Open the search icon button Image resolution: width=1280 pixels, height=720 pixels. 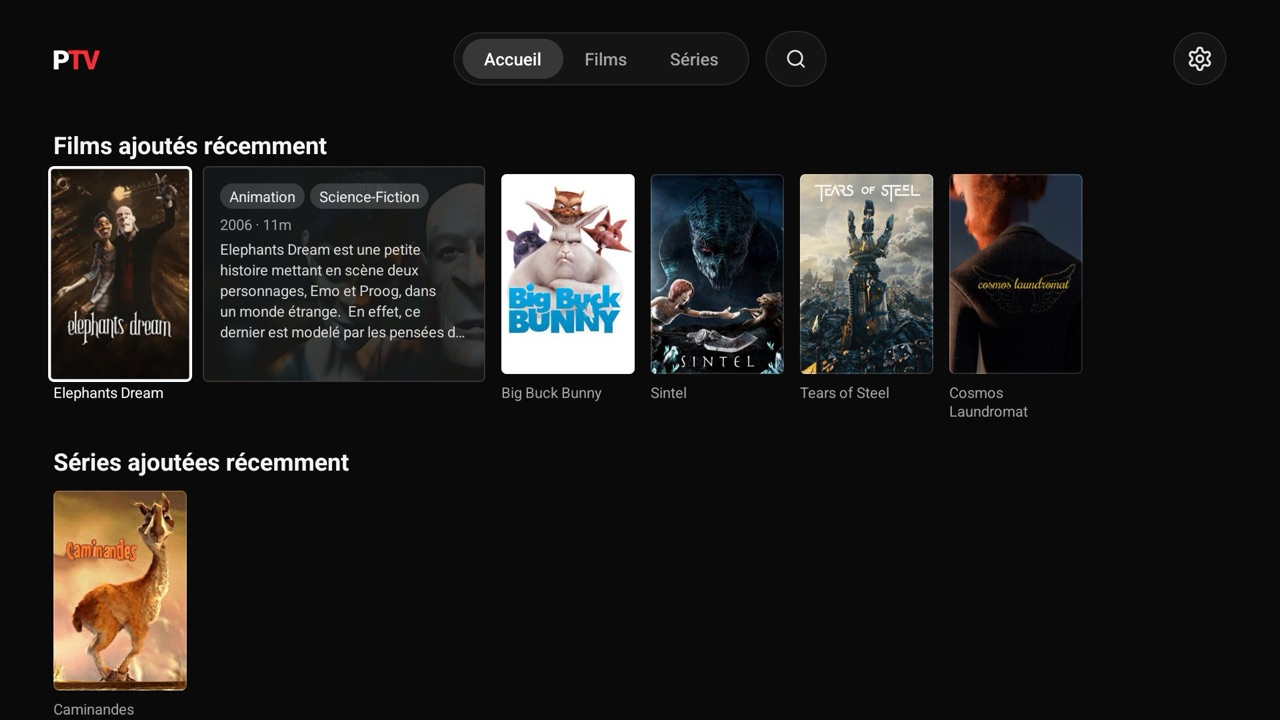pyautogui.click(x=796, y=59)
